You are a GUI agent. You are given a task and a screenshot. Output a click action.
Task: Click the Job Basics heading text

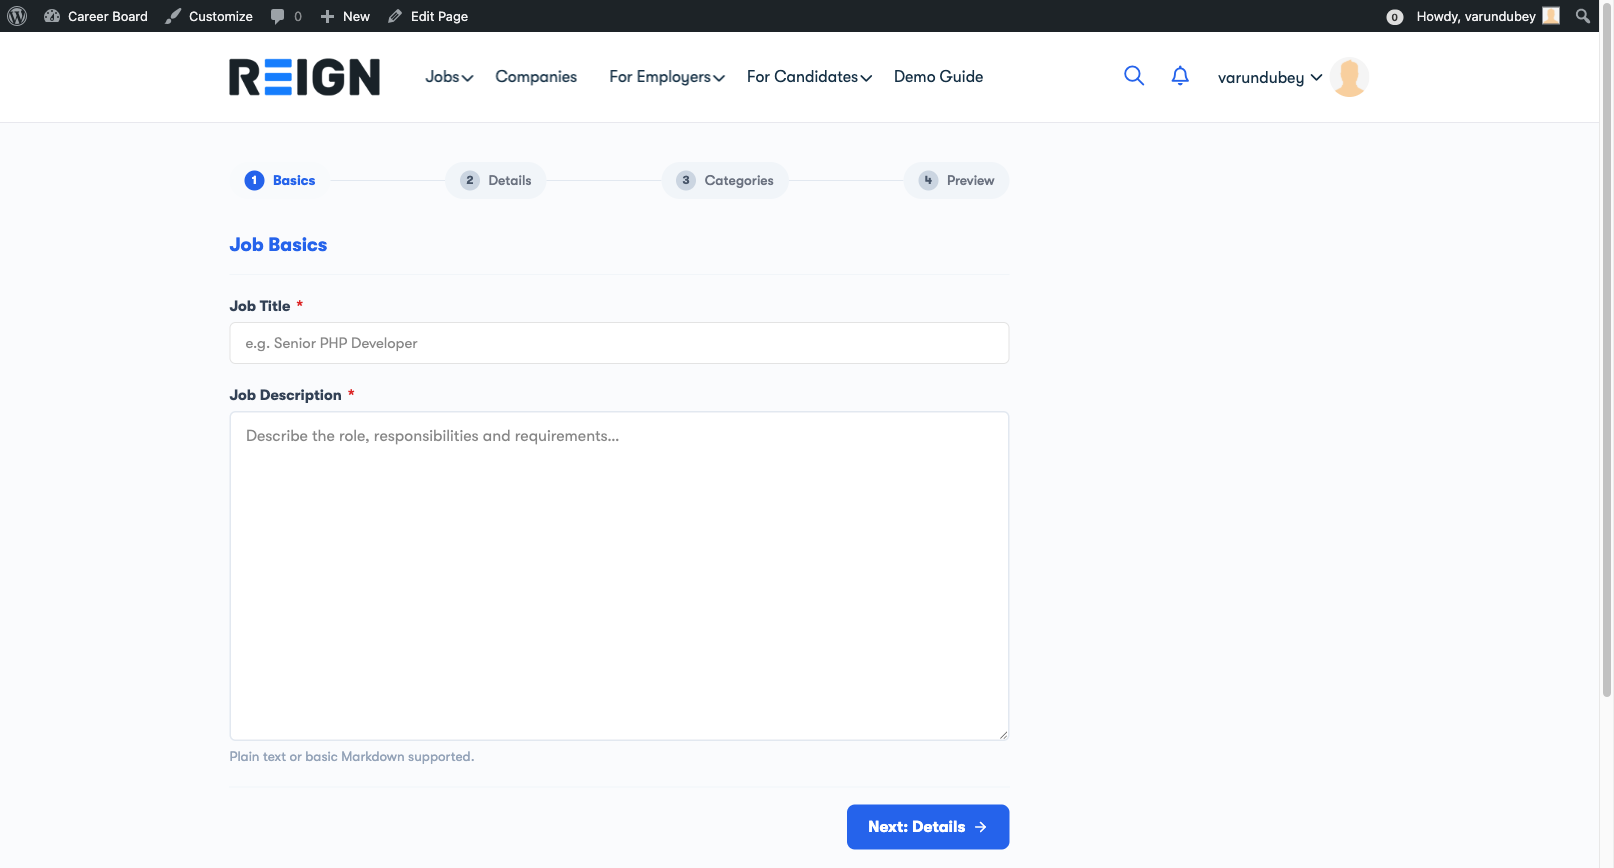278,245
